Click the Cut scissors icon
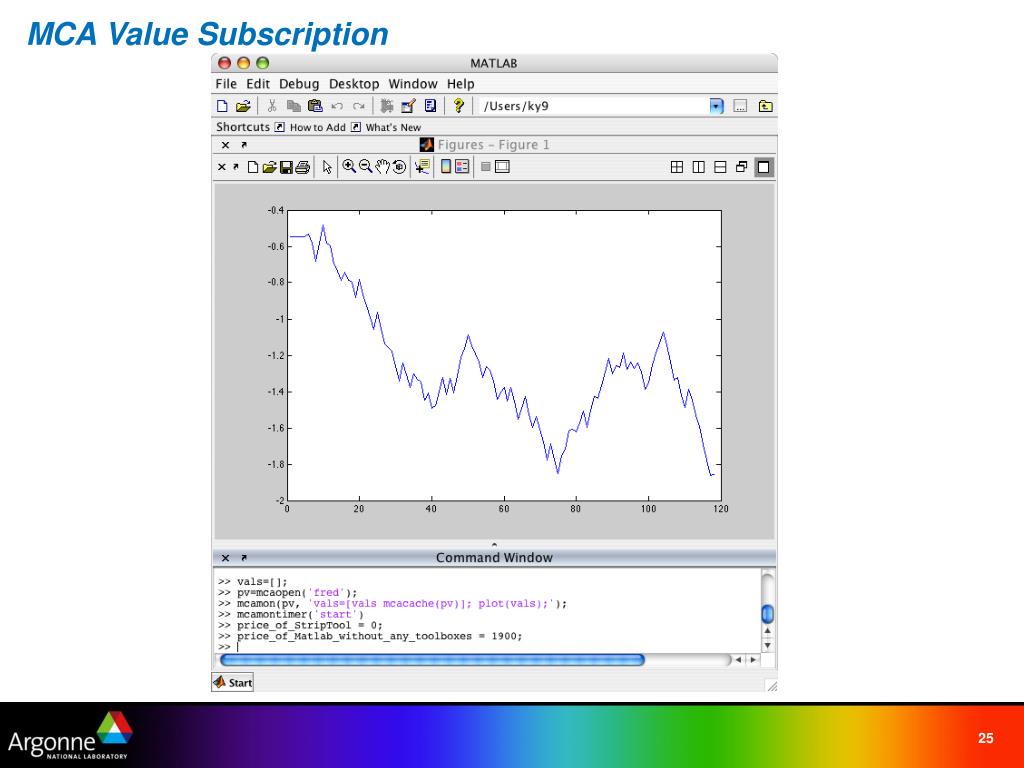Image resolution: width=1024 pixels, height=768 pixels. pos(272,106)
